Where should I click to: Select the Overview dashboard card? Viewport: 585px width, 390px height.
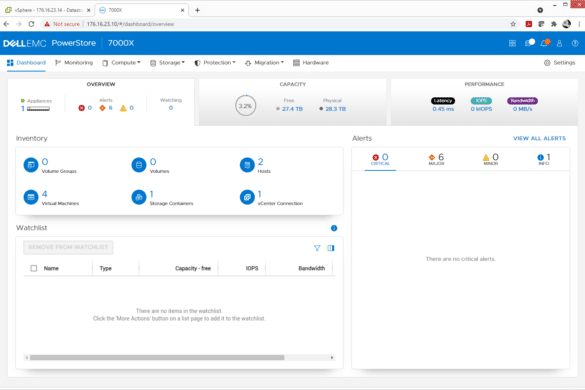click(101, 102)
